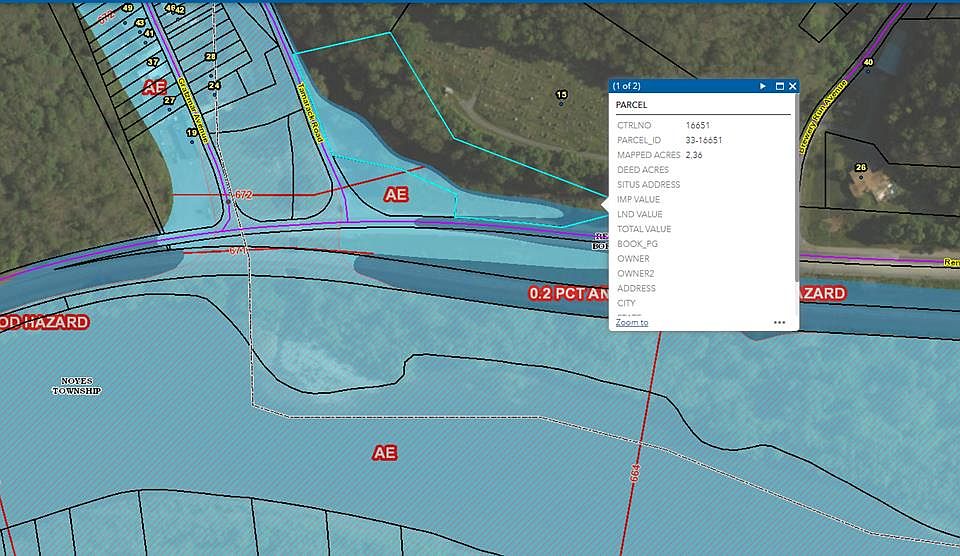960x556 pixels.
Task: Open the popup more-options ellipsis menu
Action: pyautogui.click(x=779, y=323)
